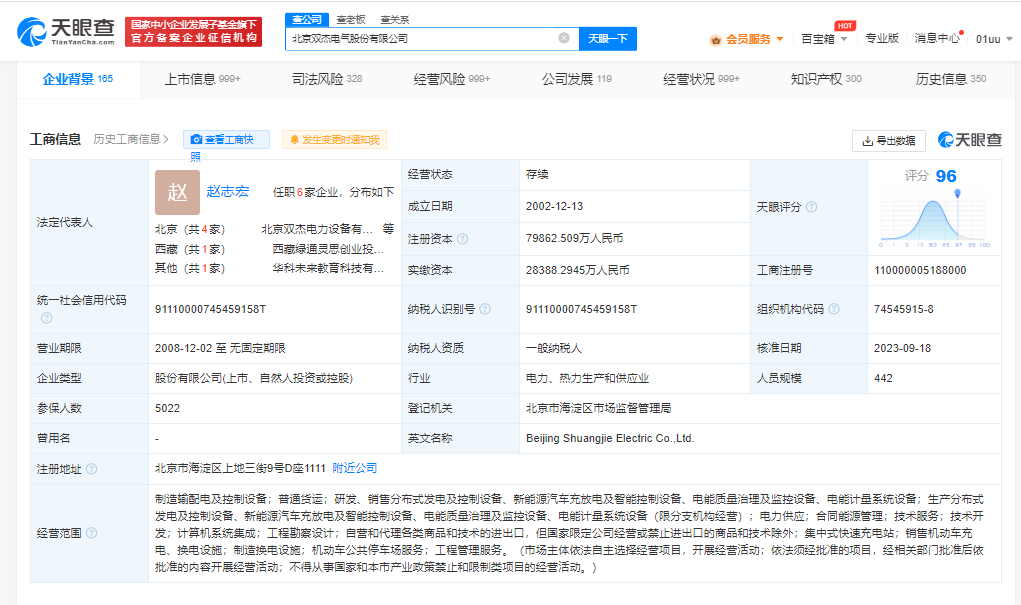The width and height of the screenshot is (1021, 605).
Task: Click the English name Beijing Shuangjie Electric Co.,Ltd.
Action: coord(610,438)
